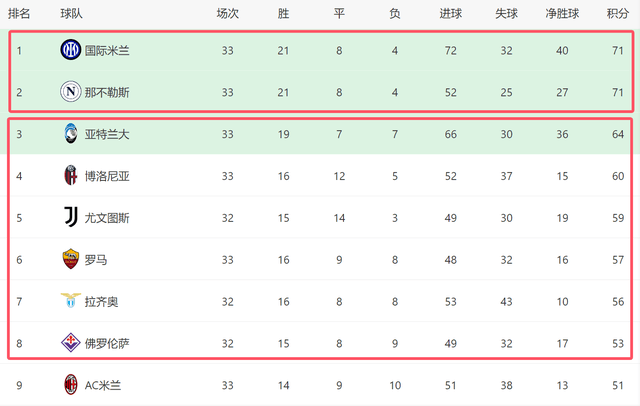Click the Juventus club logo
Screen dimensions: 640x406
click(x=70, y=217)
